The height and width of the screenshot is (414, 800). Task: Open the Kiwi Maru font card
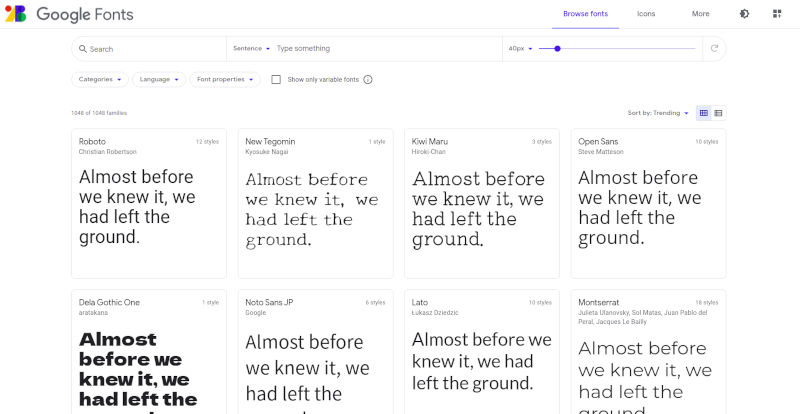[x=482, y=203]
